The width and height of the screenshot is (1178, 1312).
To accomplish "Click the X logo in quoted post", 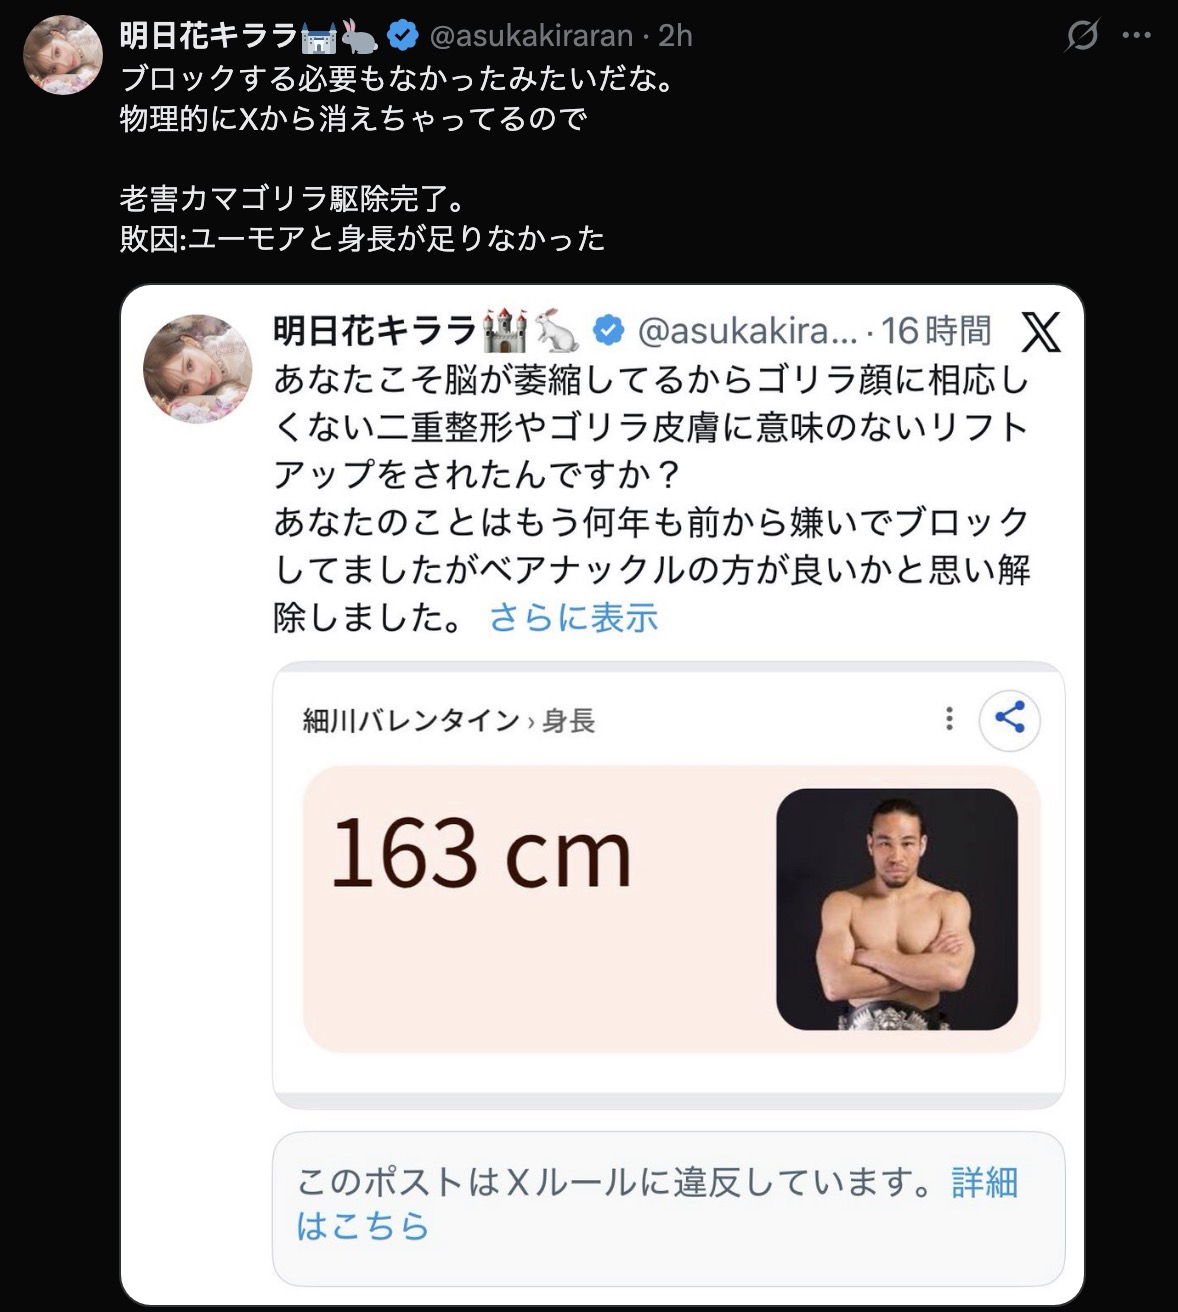I will coord(1040,332).
